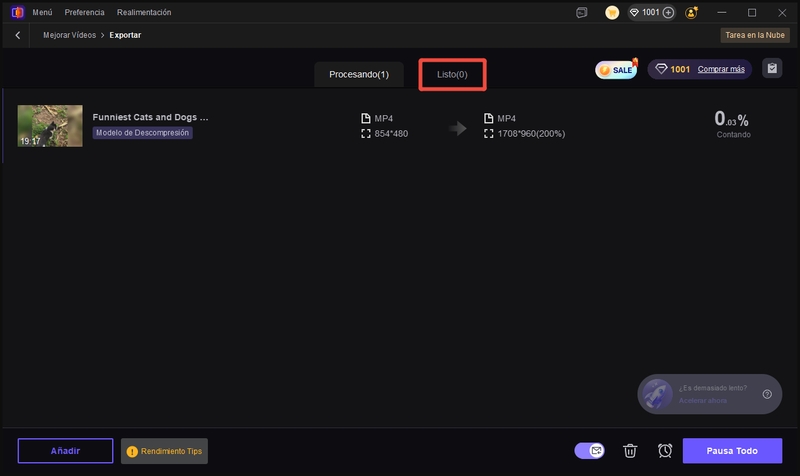This screenshot has width=800, height=476.
Task: Click the Exportar breadcrumb label
Action: pos(125,35)
